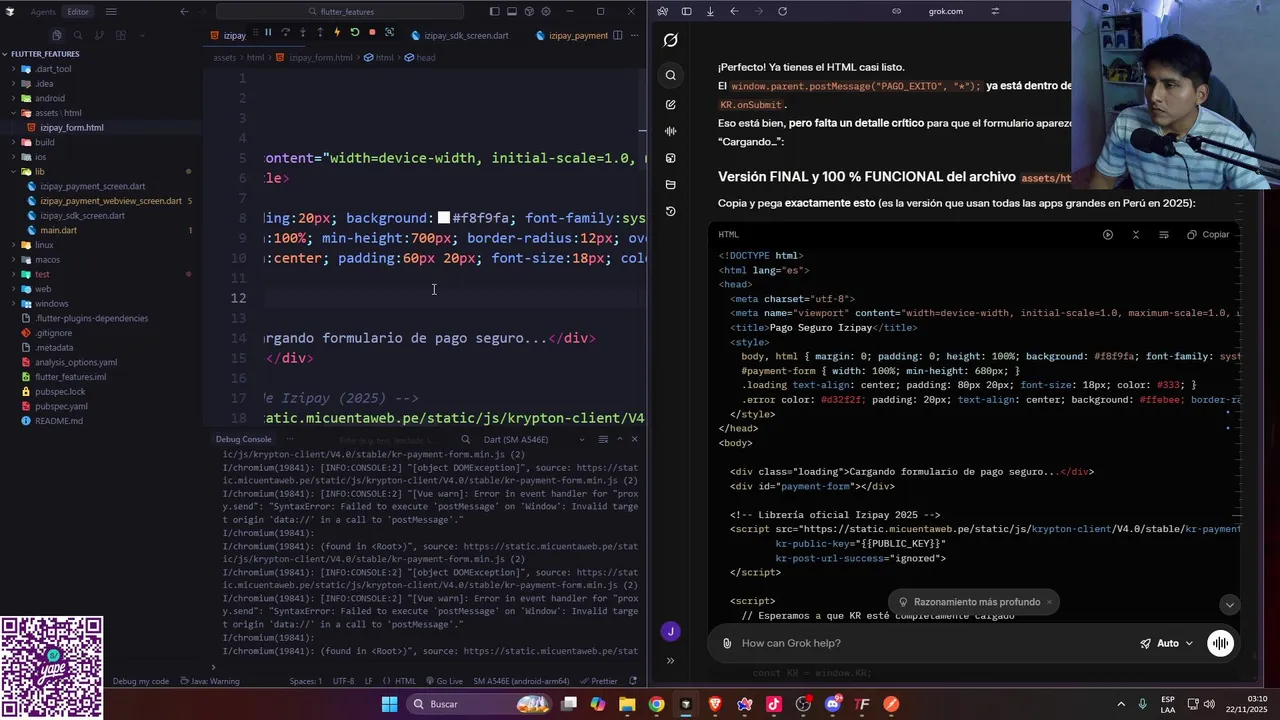Viewport: 1280px width, 720px height.
Task: Open Extensions icon in sidebar
Action: (121, 35)
